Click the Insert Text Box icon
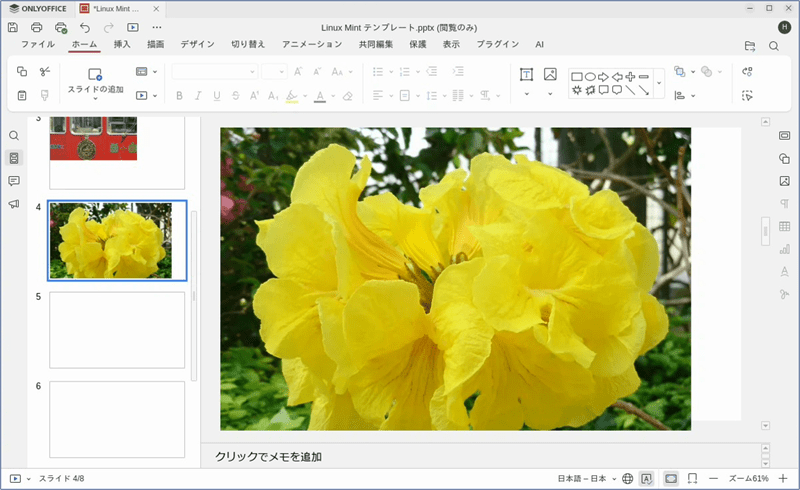 point(526,74)
